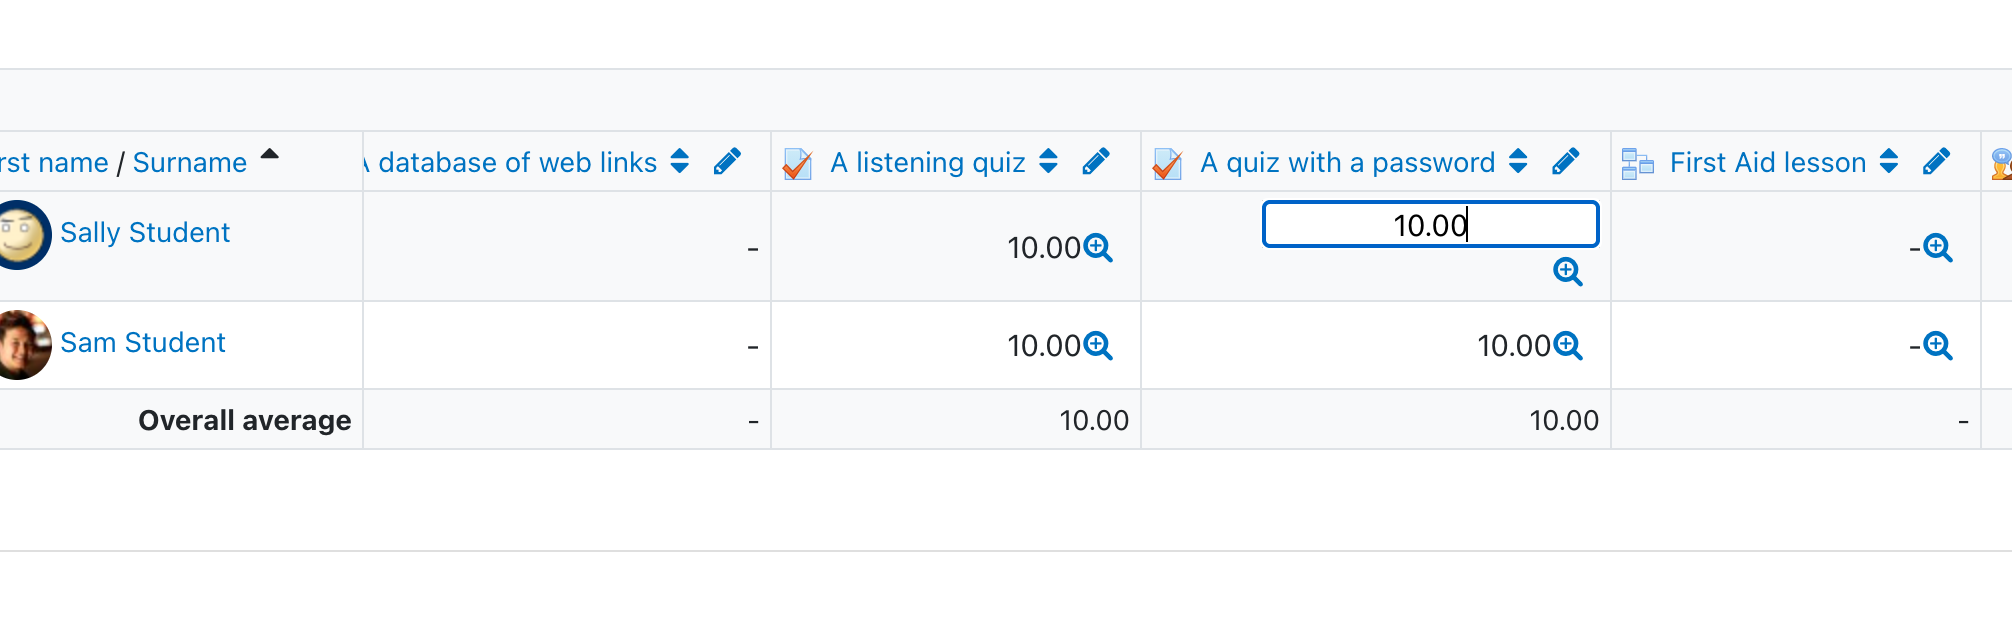Open Sam Student's profile link
The height and width of the screenshot is (624, 2012).
coord(143,343)
